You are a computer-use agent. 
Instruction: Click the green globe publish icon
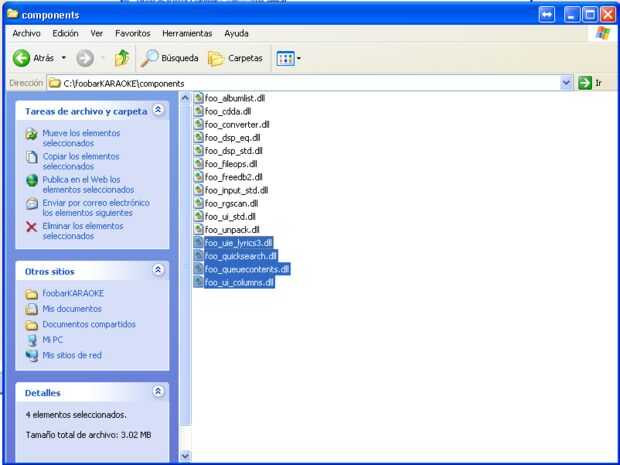[32, 181]
